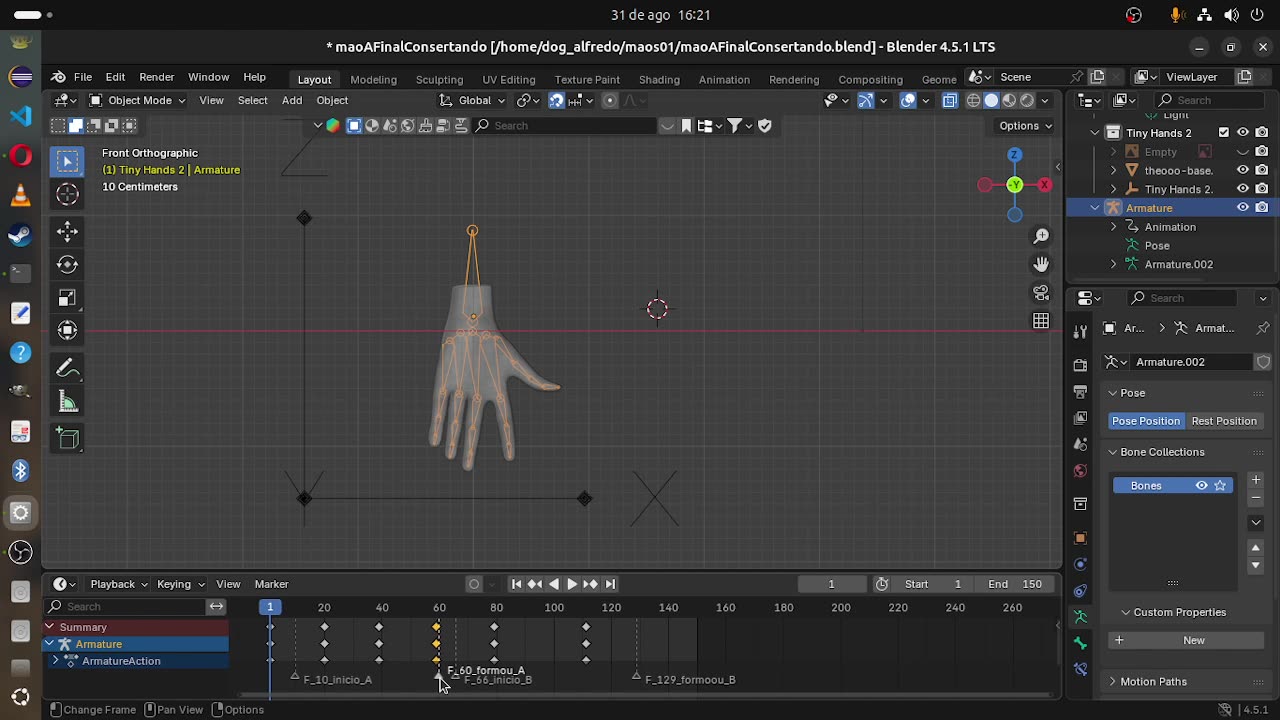The height and width of the screenshot is (720, 1280).
Task: Toggle camera view icon in viewport
Action: pos(1041,293)
